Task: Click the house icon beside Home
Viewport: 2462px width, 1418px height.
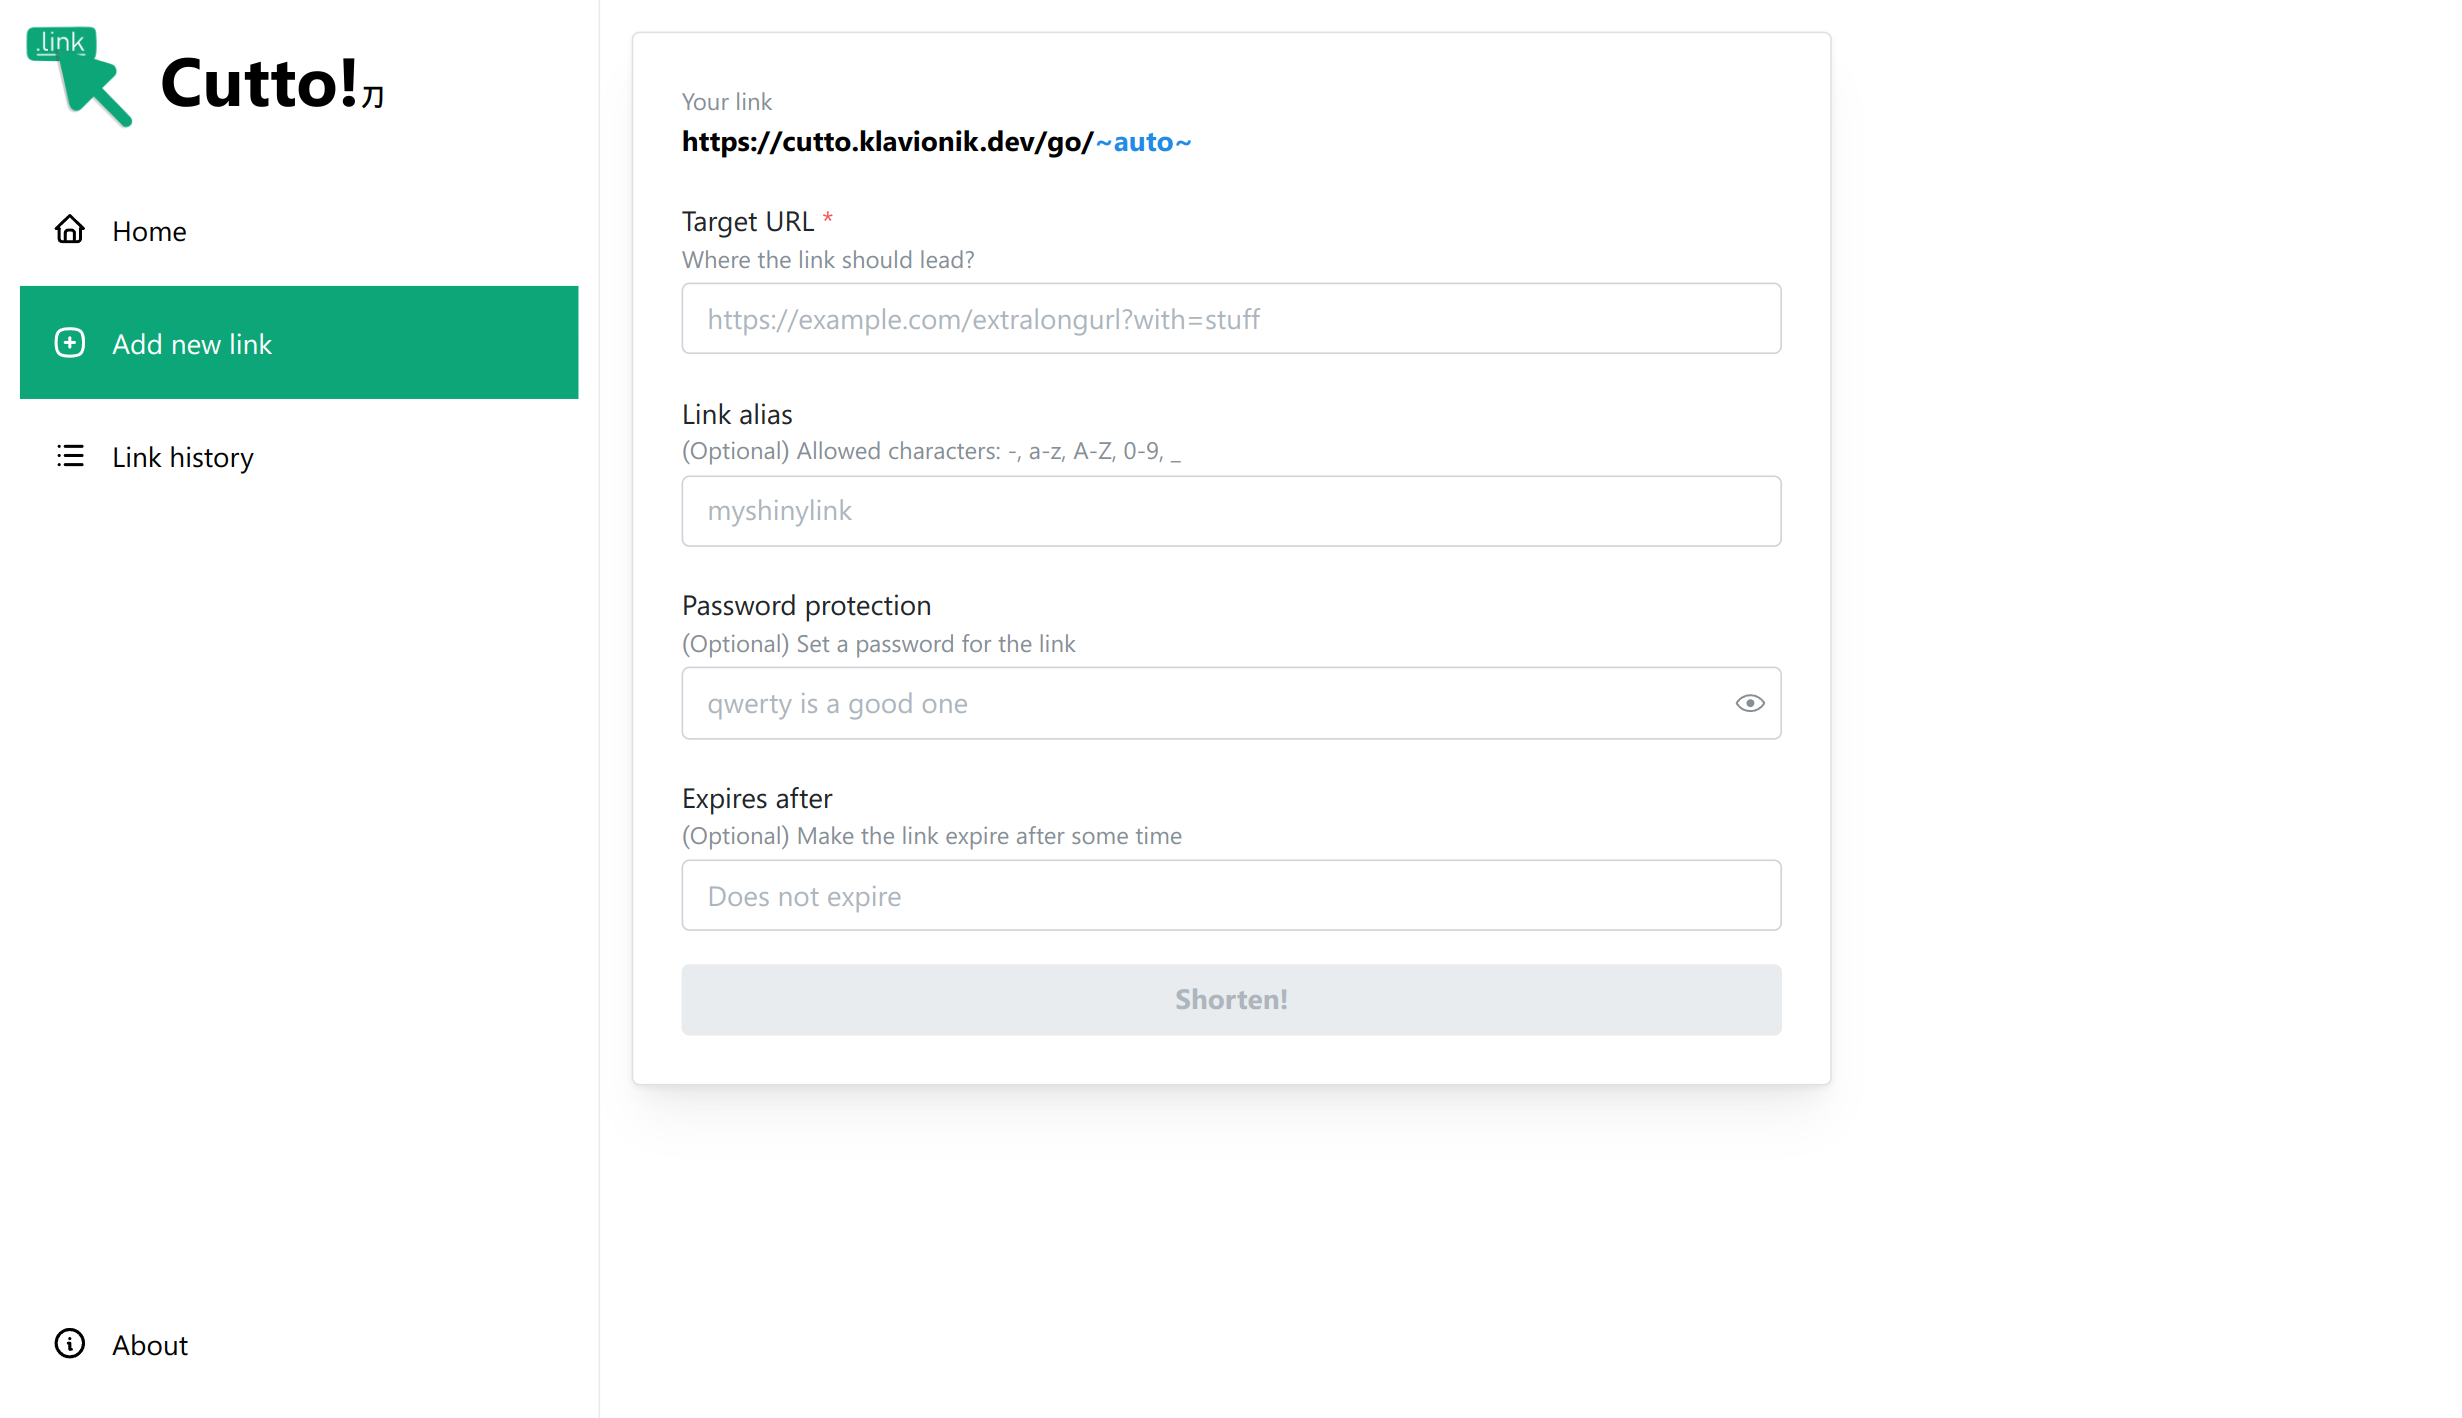Action: 69,230
